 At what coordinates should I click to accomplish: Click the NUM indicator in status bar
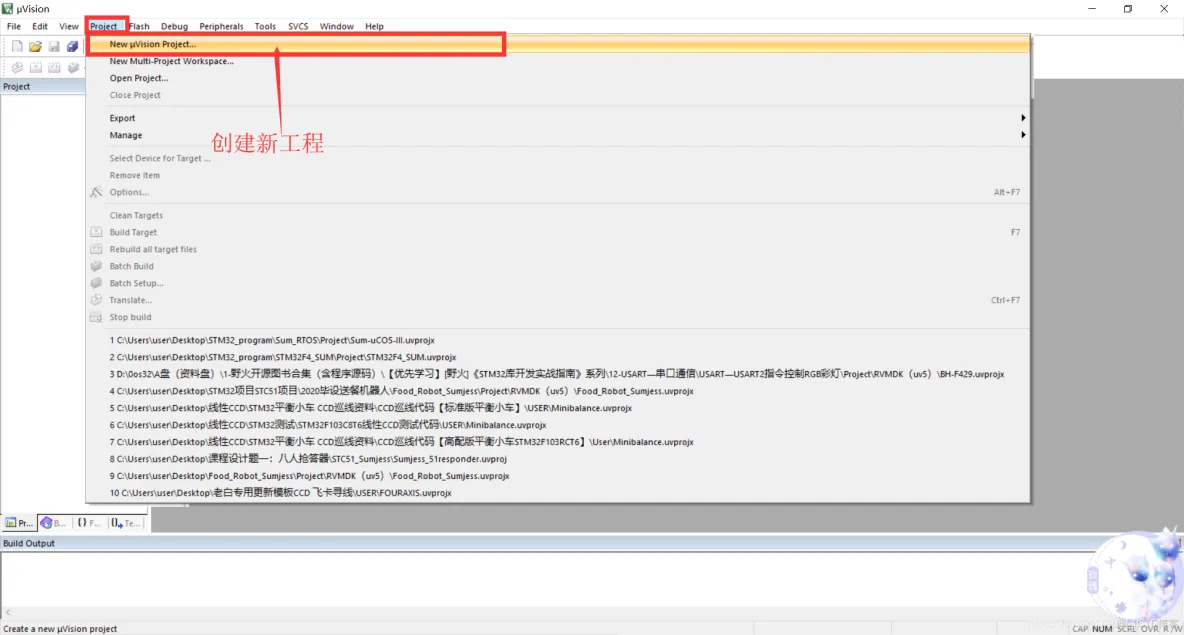point(1102,628)
